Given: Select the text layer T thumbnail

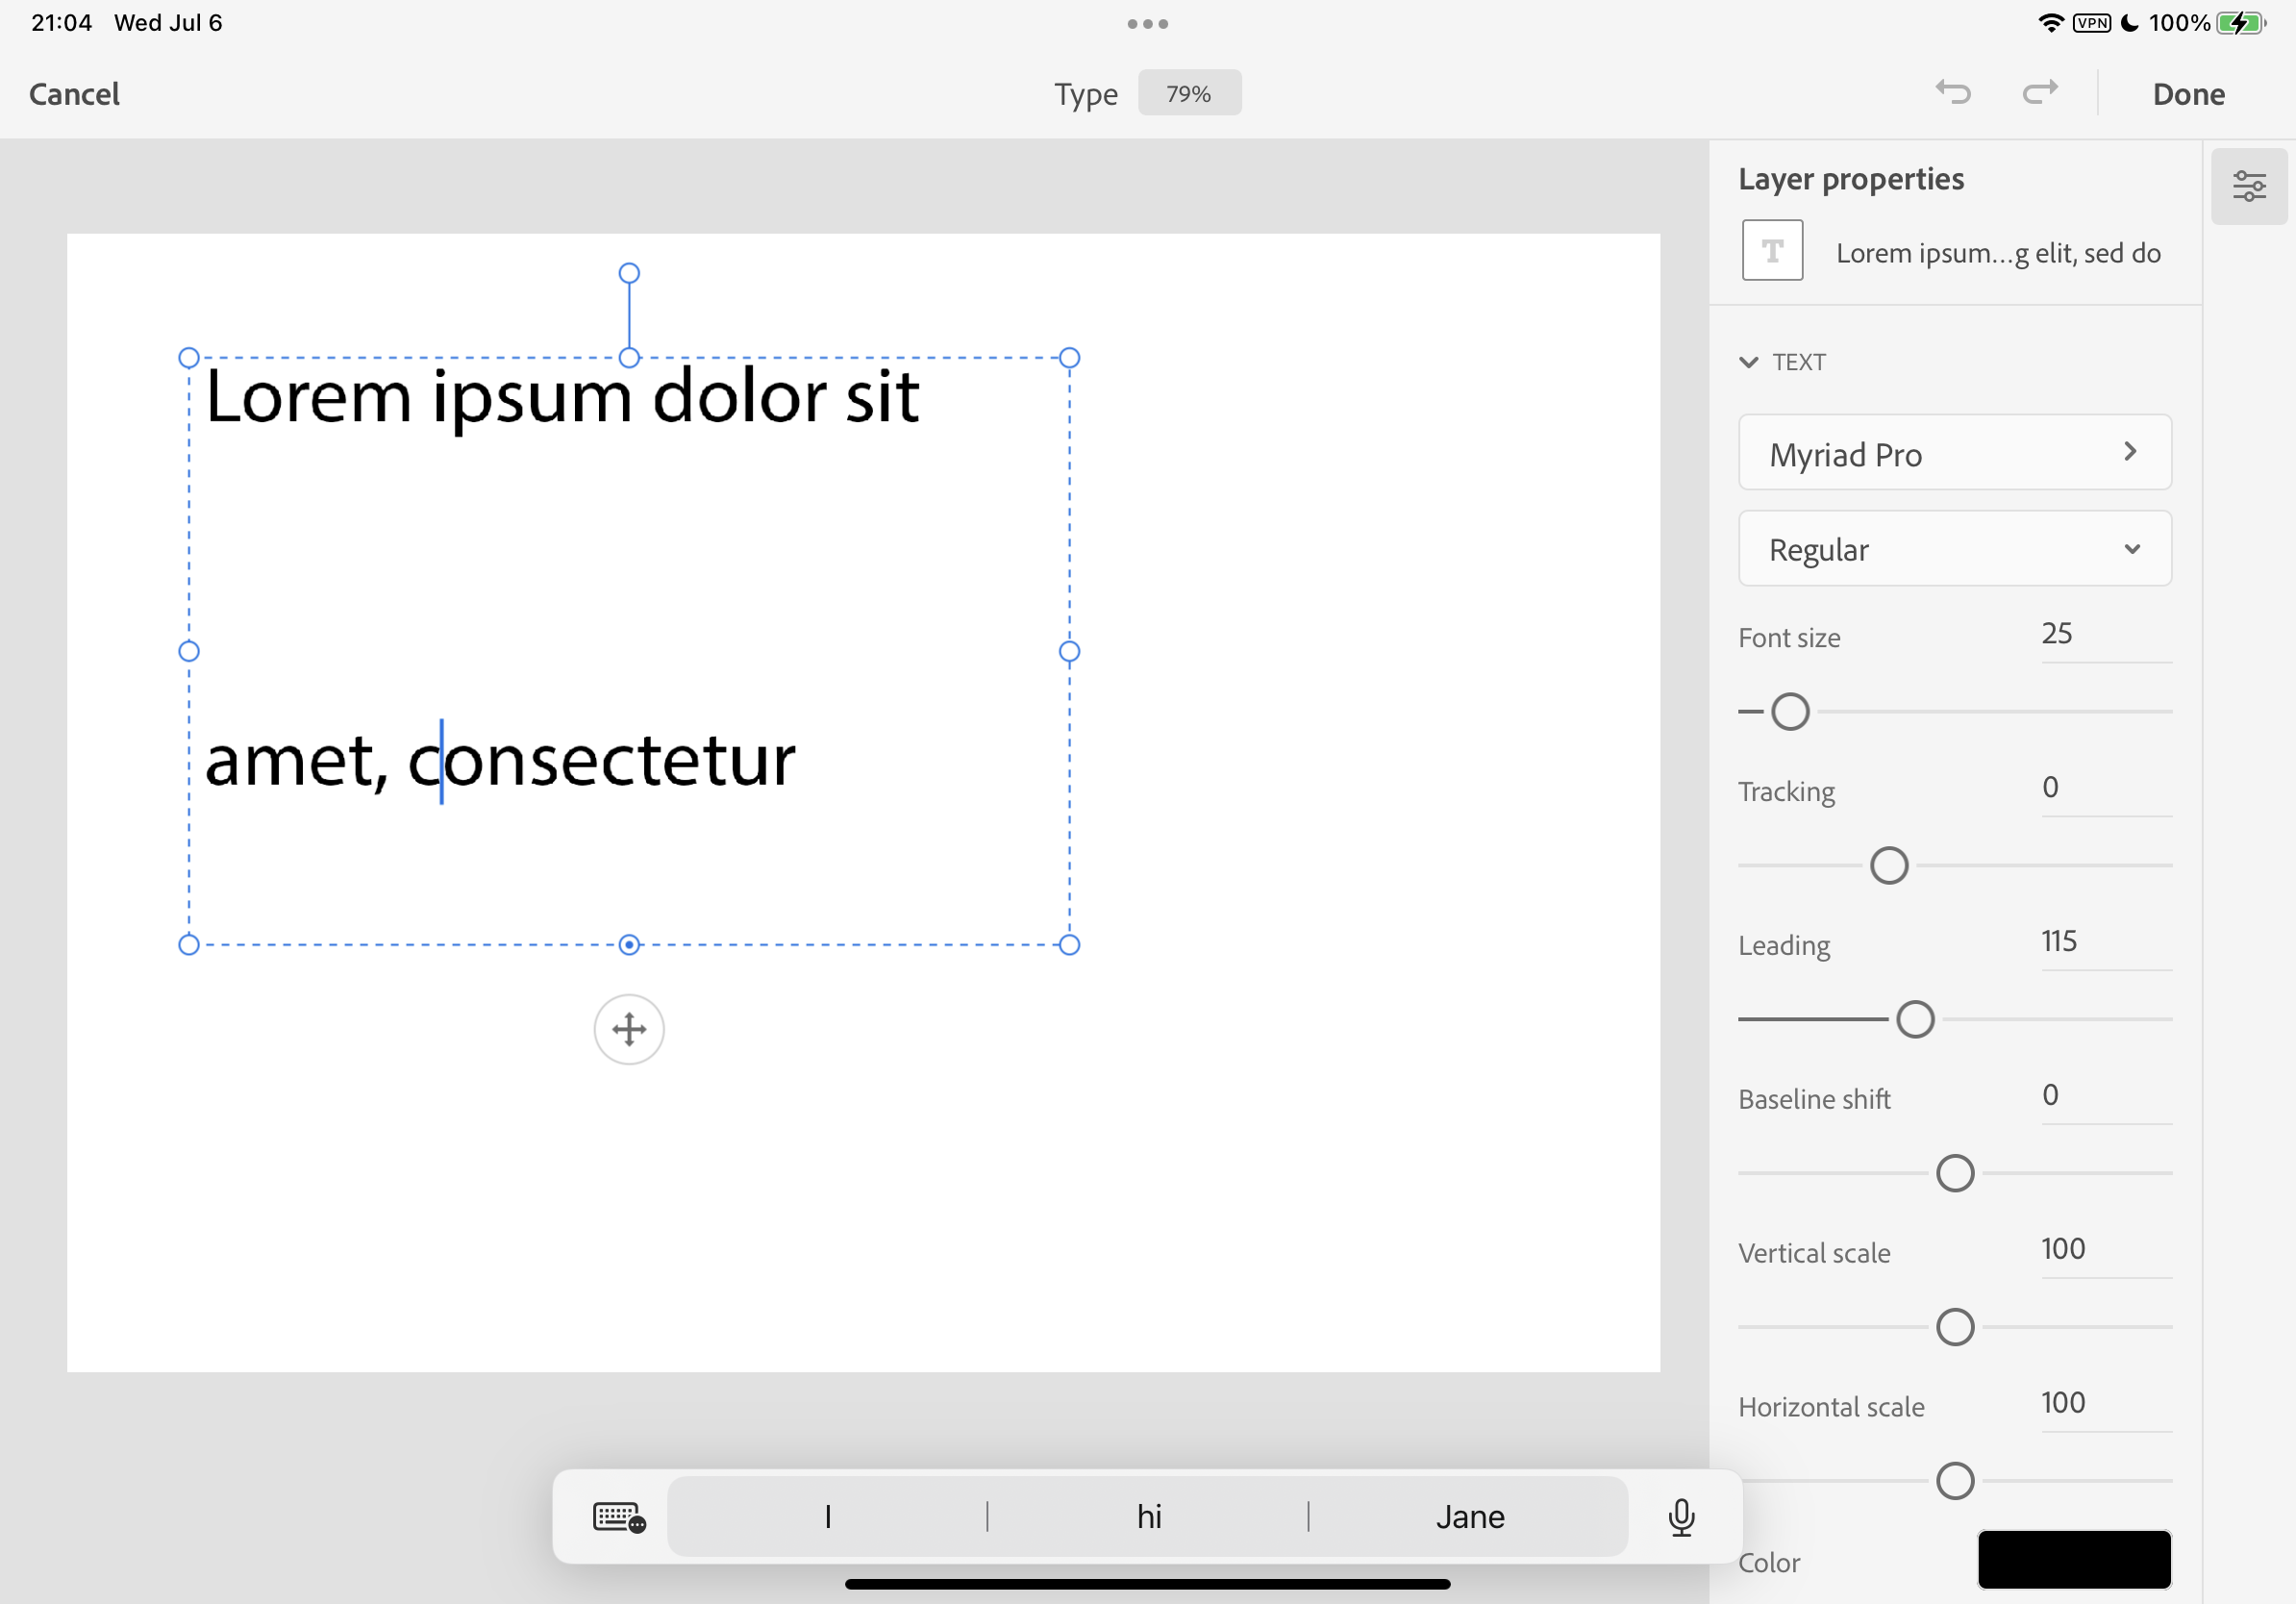Looking at the screenshot, I should 1772,250.
